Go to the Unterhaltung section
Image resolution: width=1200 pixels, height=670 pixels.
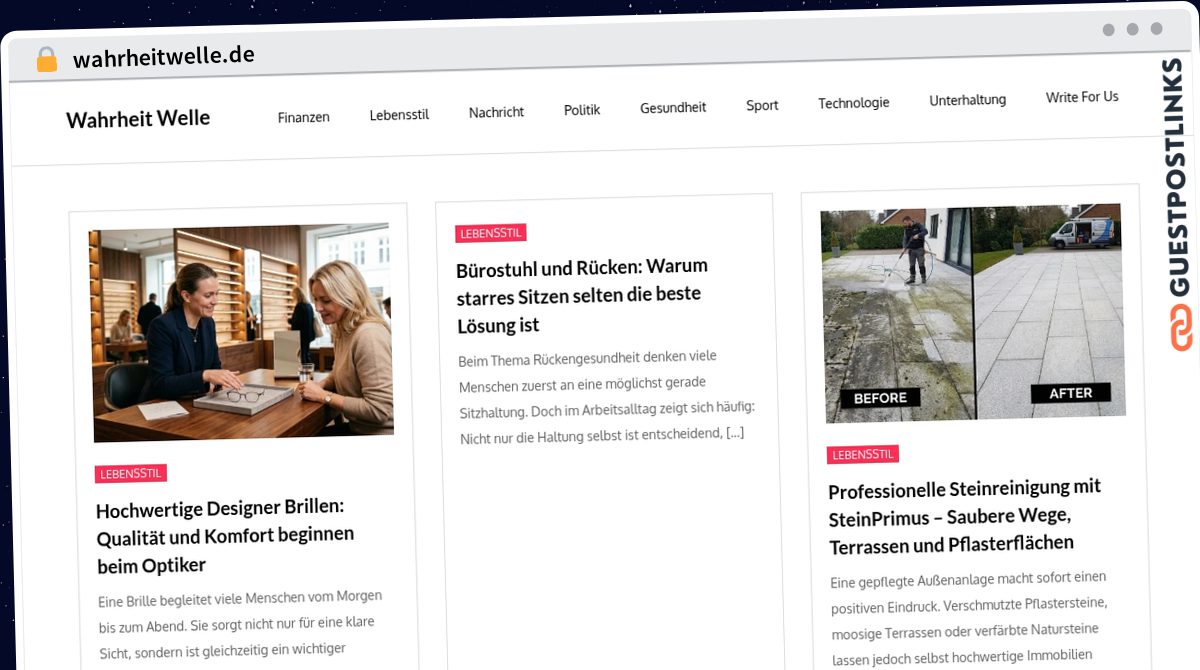click(x=968, y=100)
